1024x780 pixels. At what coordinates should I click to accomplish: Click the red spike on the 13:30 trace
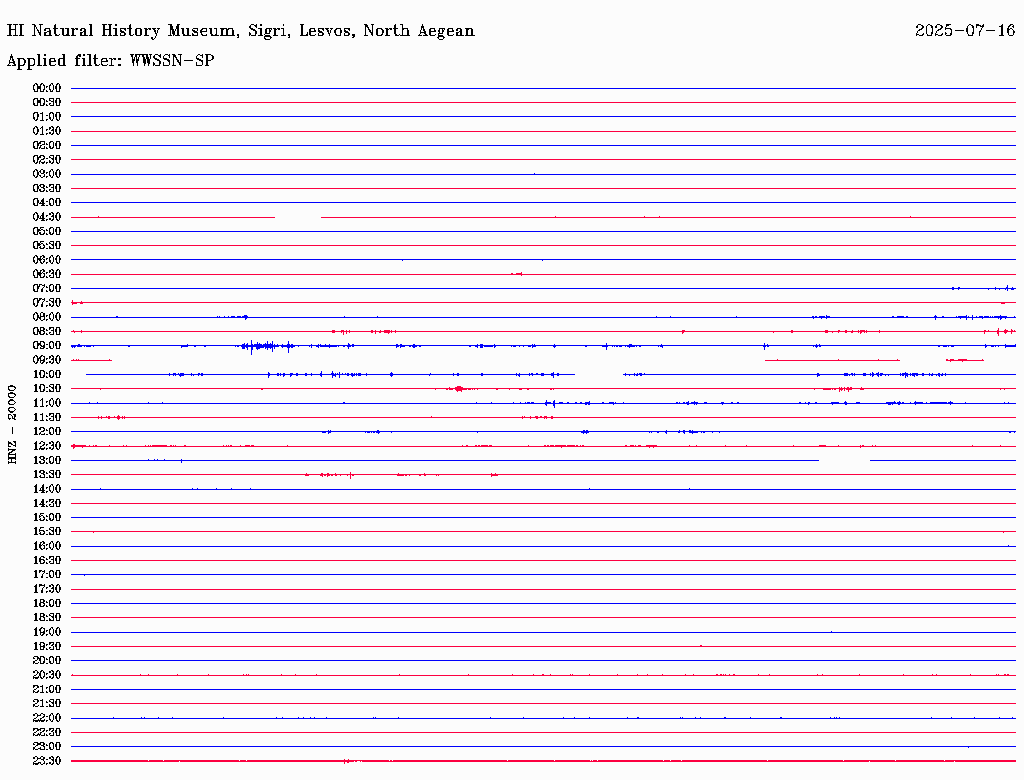(351, 475)
